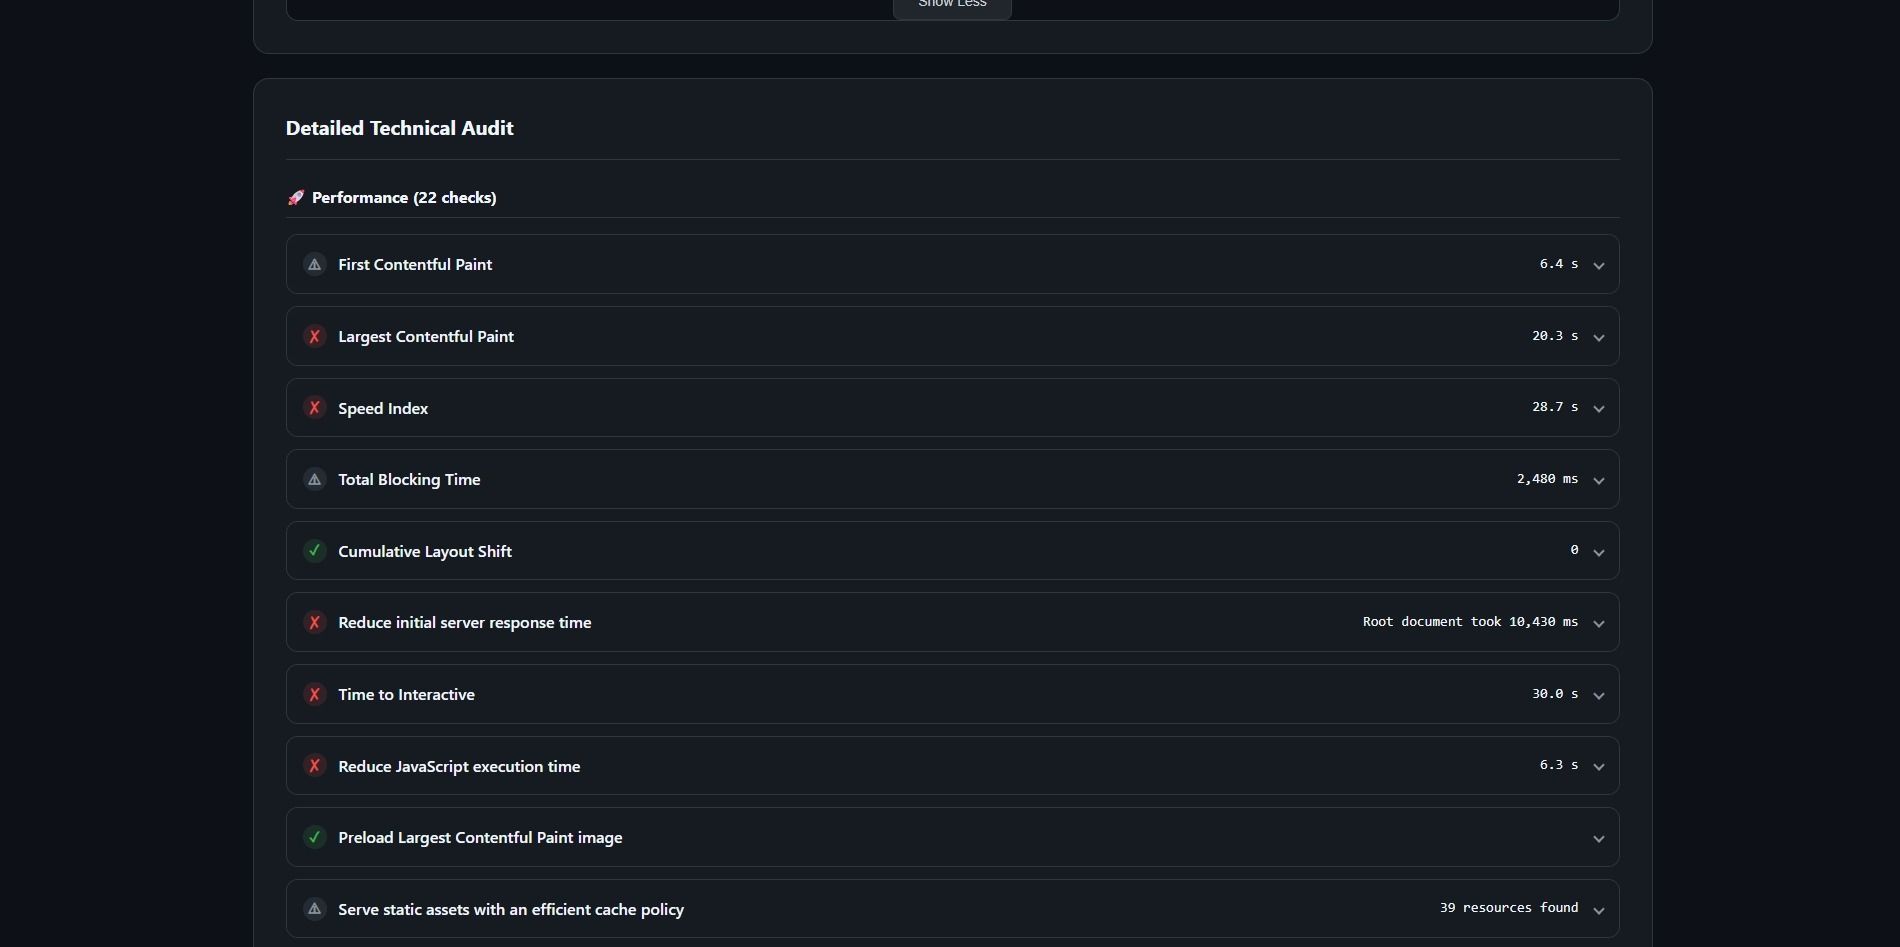This screenshot has height=947, width=1900.
Task: Click the First Contentful Paint warning icon
Action: (x=314, y=265)
